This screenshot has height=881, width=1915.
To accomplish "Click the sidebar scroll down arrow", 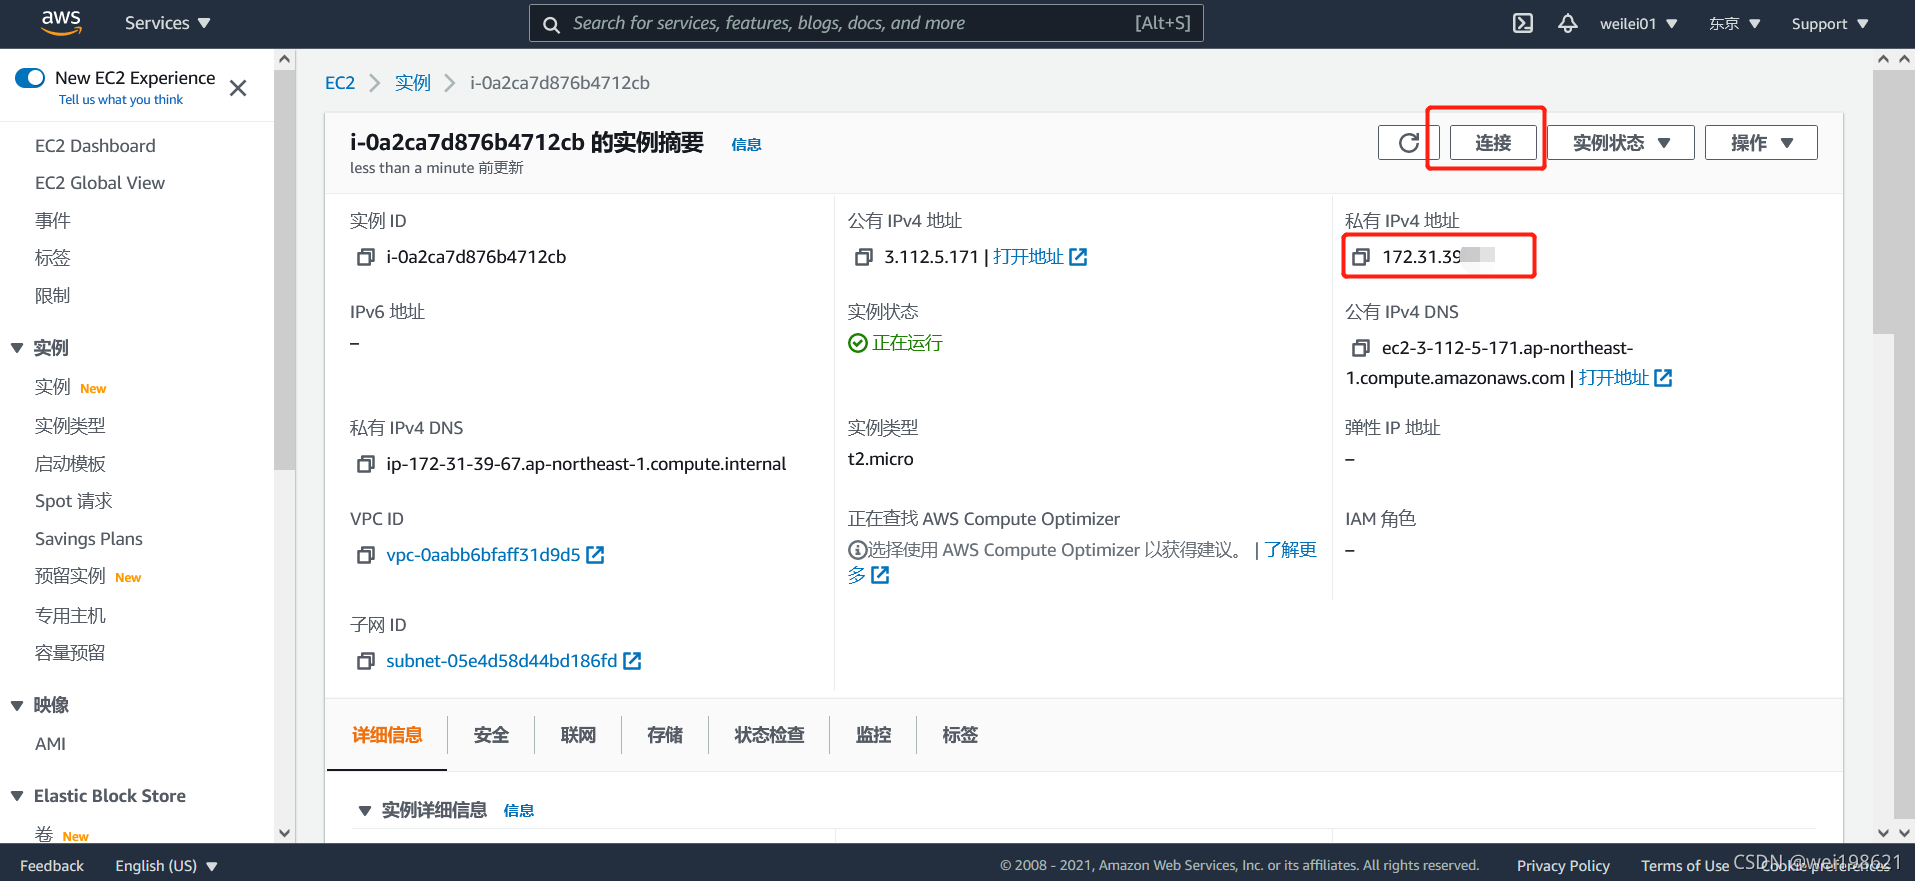I will [x=284, y=833].
